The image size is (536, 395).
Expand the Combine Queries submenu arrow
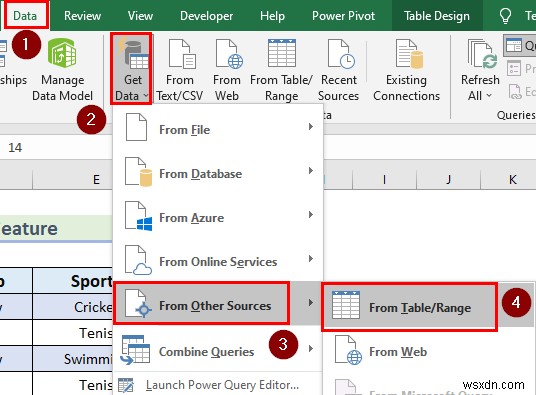310,349
